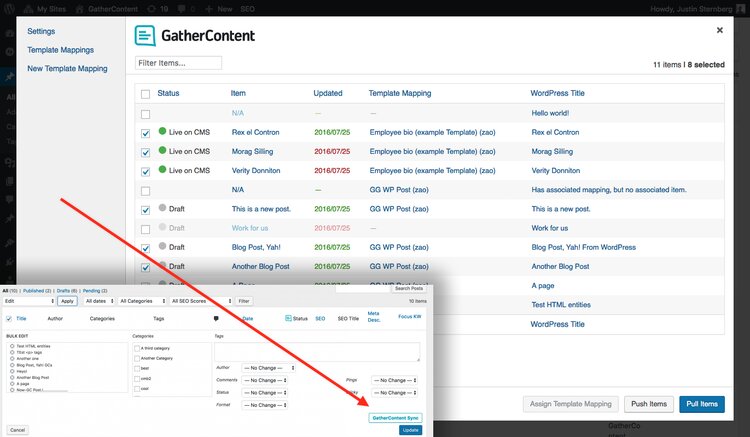Open the 'Blog Post, Yah! From WordPress' title link

584,247
